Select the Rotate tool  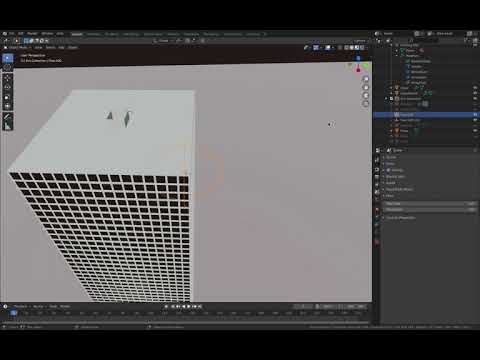(8, 88)
